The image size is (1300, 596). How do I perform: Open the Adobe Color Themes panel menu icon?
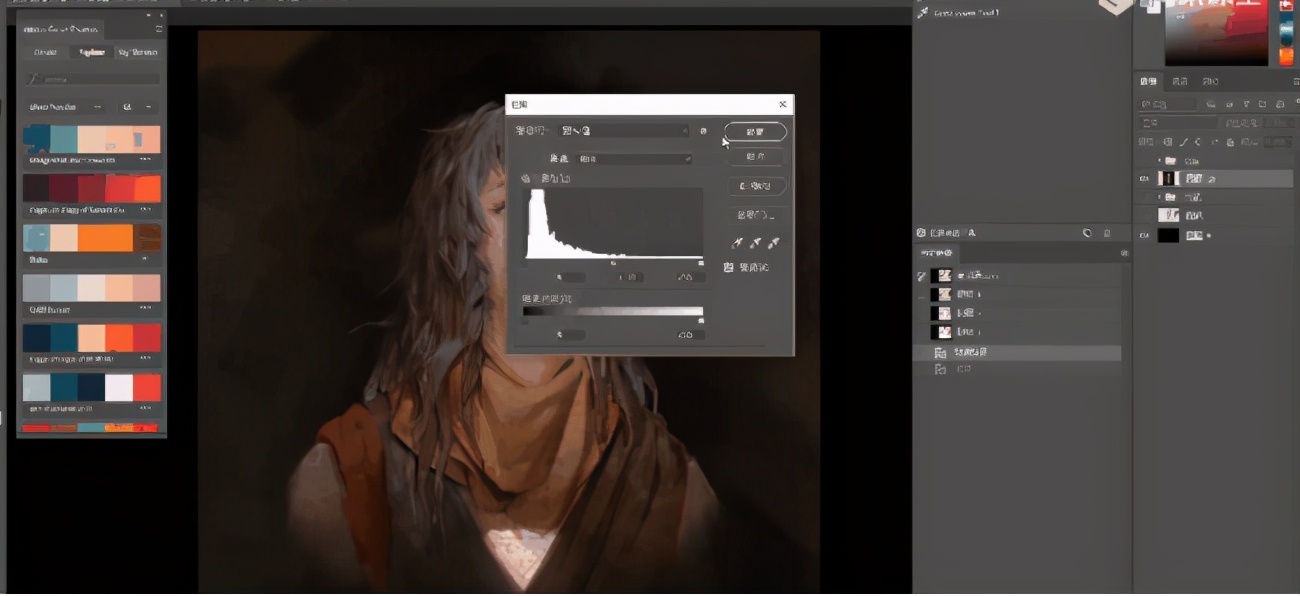click(x=158, y=30)
